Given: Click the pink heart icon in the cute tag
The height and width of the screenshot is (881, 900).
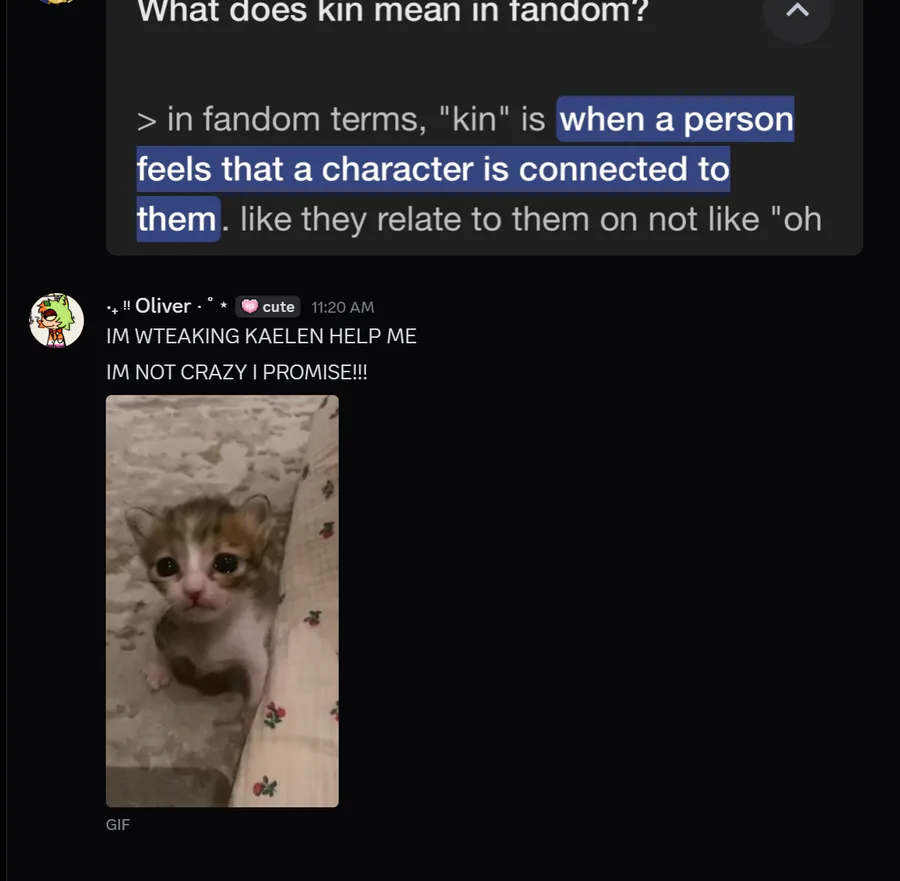Looking at the screenshot, I should pos(250,307).
